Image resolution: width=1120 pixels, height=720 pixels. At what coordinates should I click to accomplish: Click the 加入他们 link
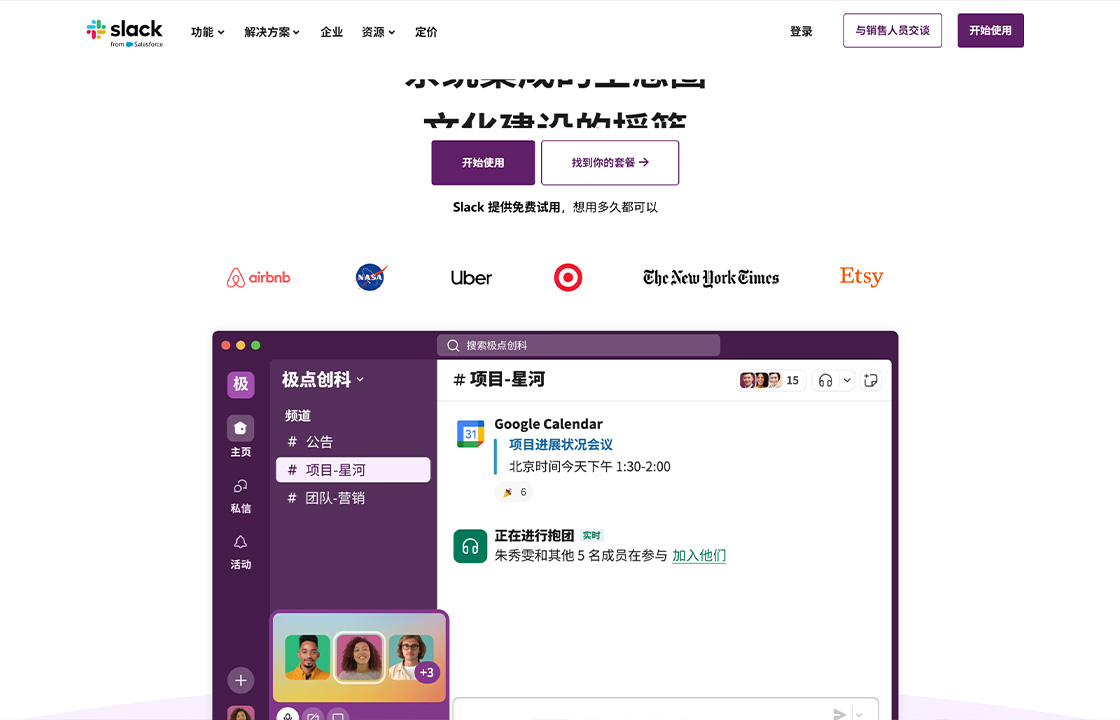[x=699, y=556]
